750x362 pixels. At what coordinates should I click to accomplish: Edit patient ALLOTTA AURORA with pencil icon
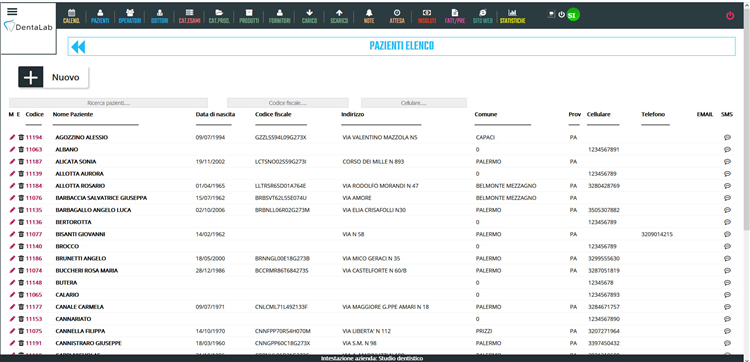(x=12, y=174)
